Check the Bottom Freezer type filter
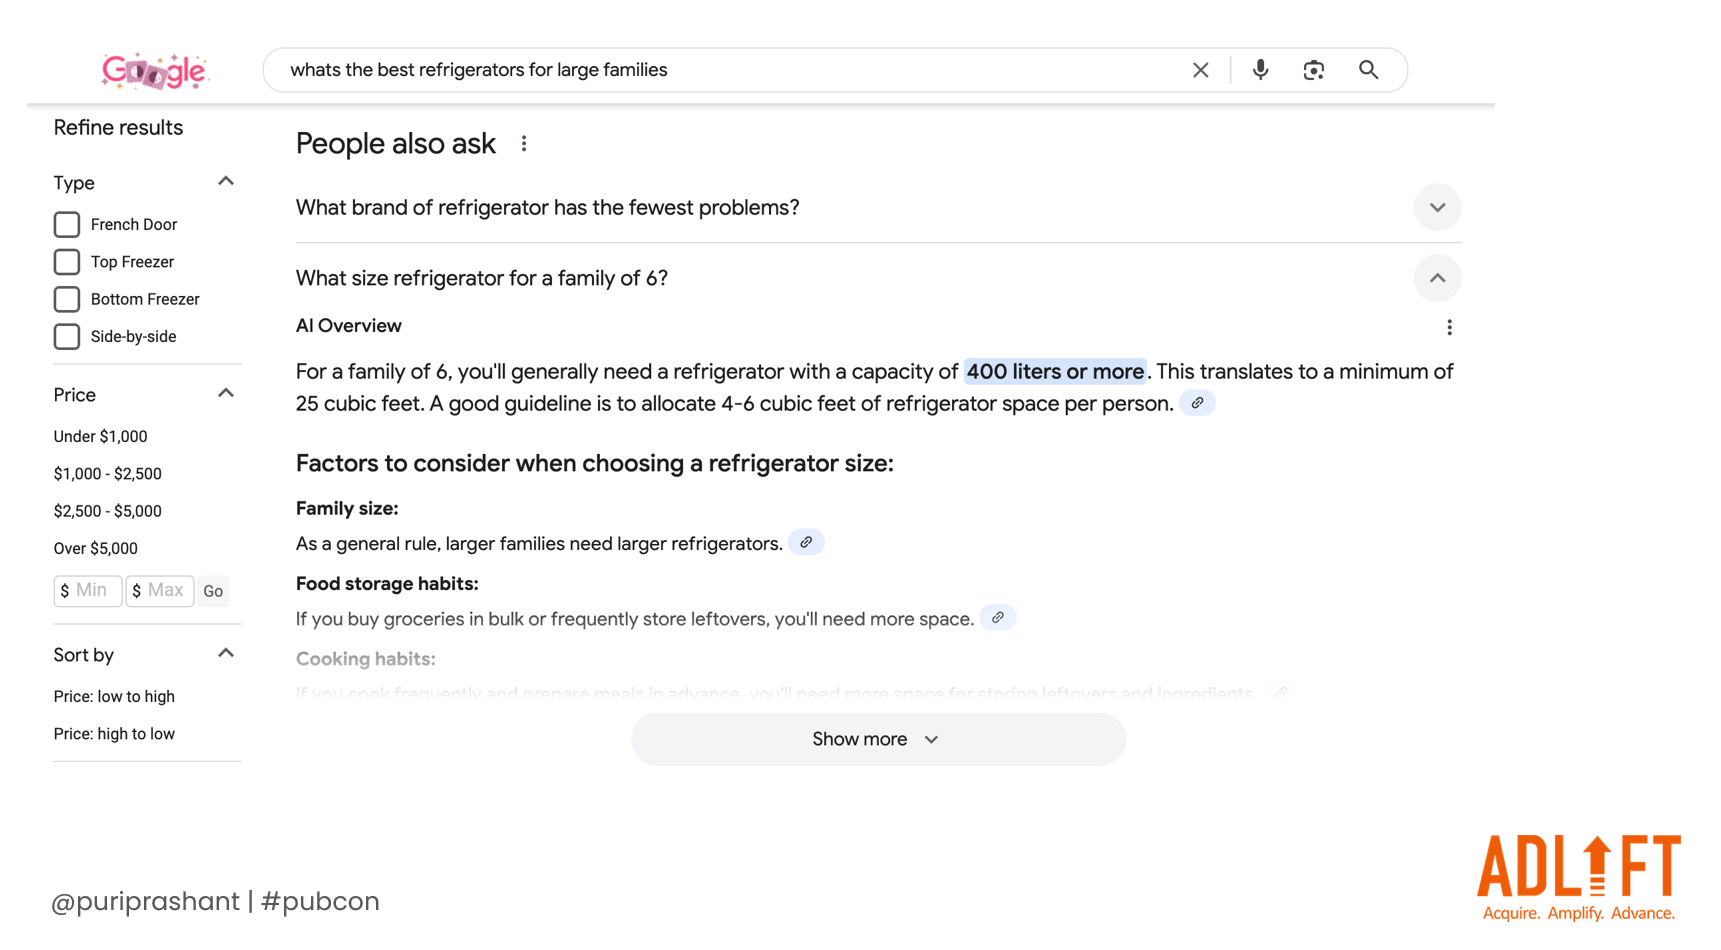 click(67, 299)
